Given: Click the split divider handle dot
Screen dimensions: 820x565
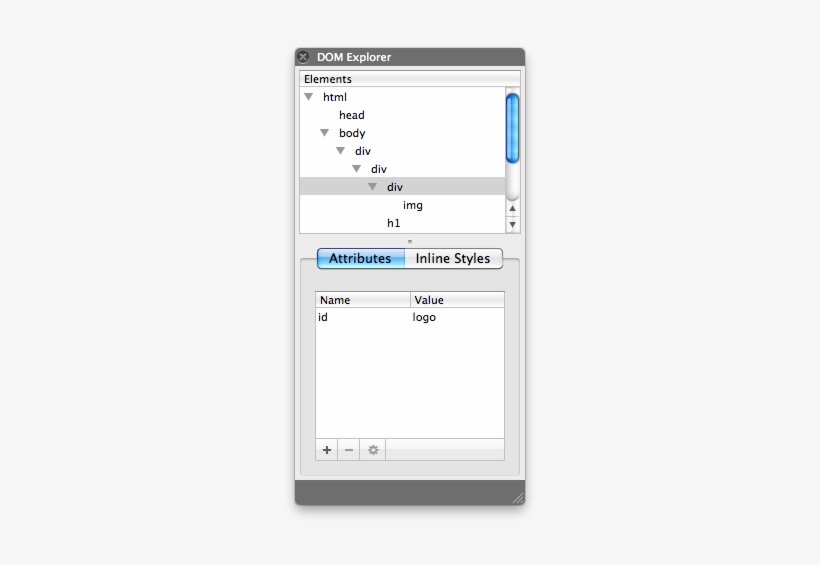Looking at the screenshot, I should point(410,242).
